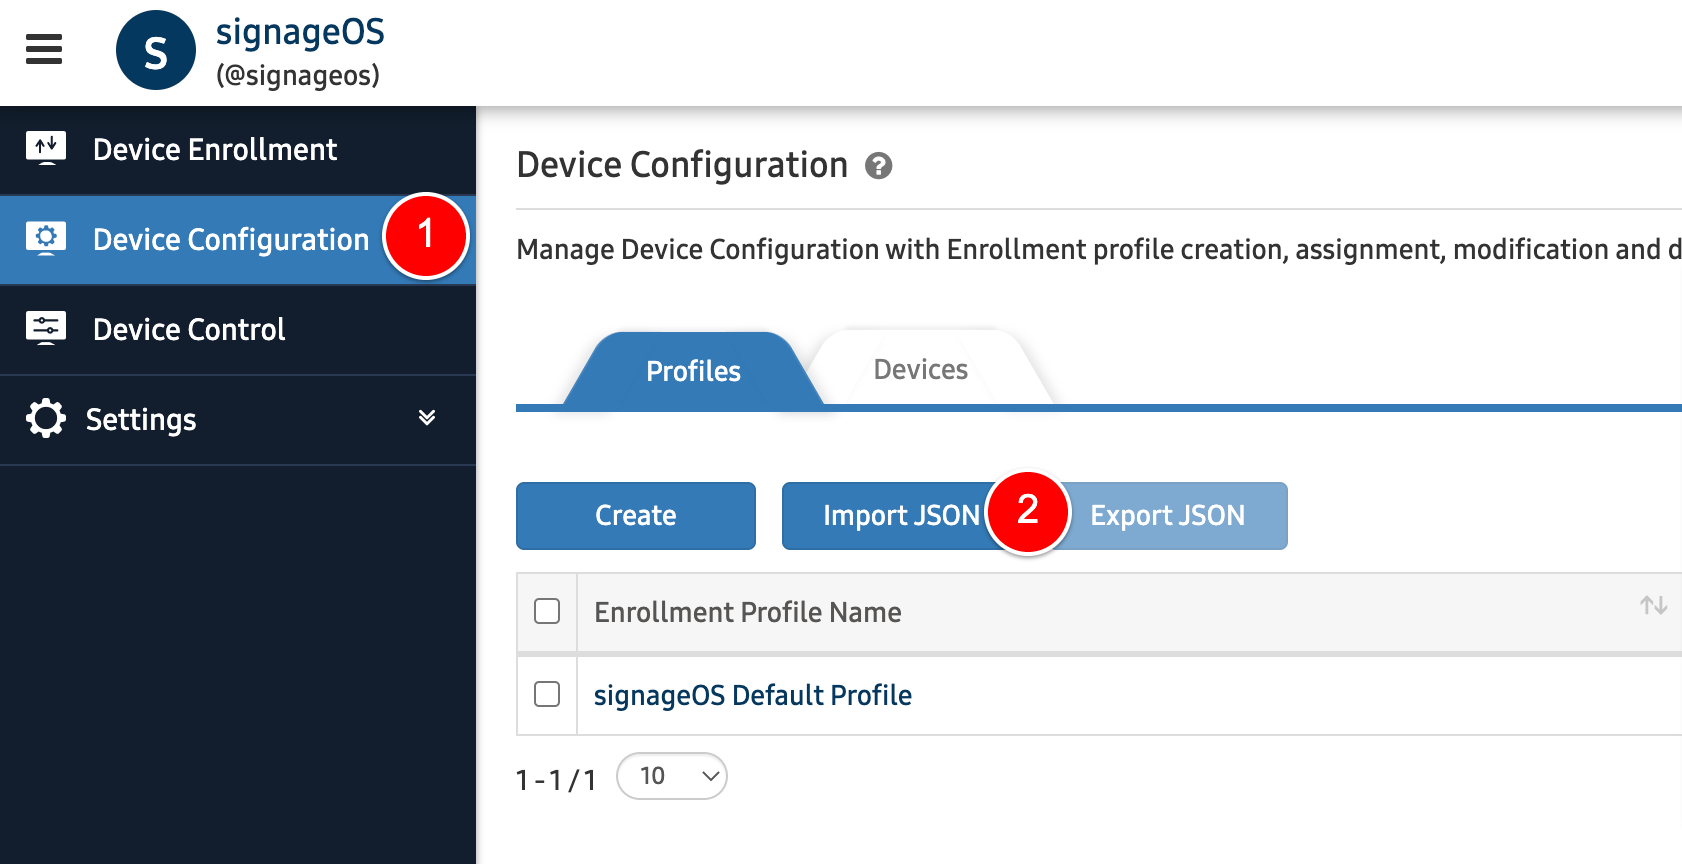Click the Settings gear icon
The height and width of the screenshot is (864, 1682).
click(x=46, y=419)
